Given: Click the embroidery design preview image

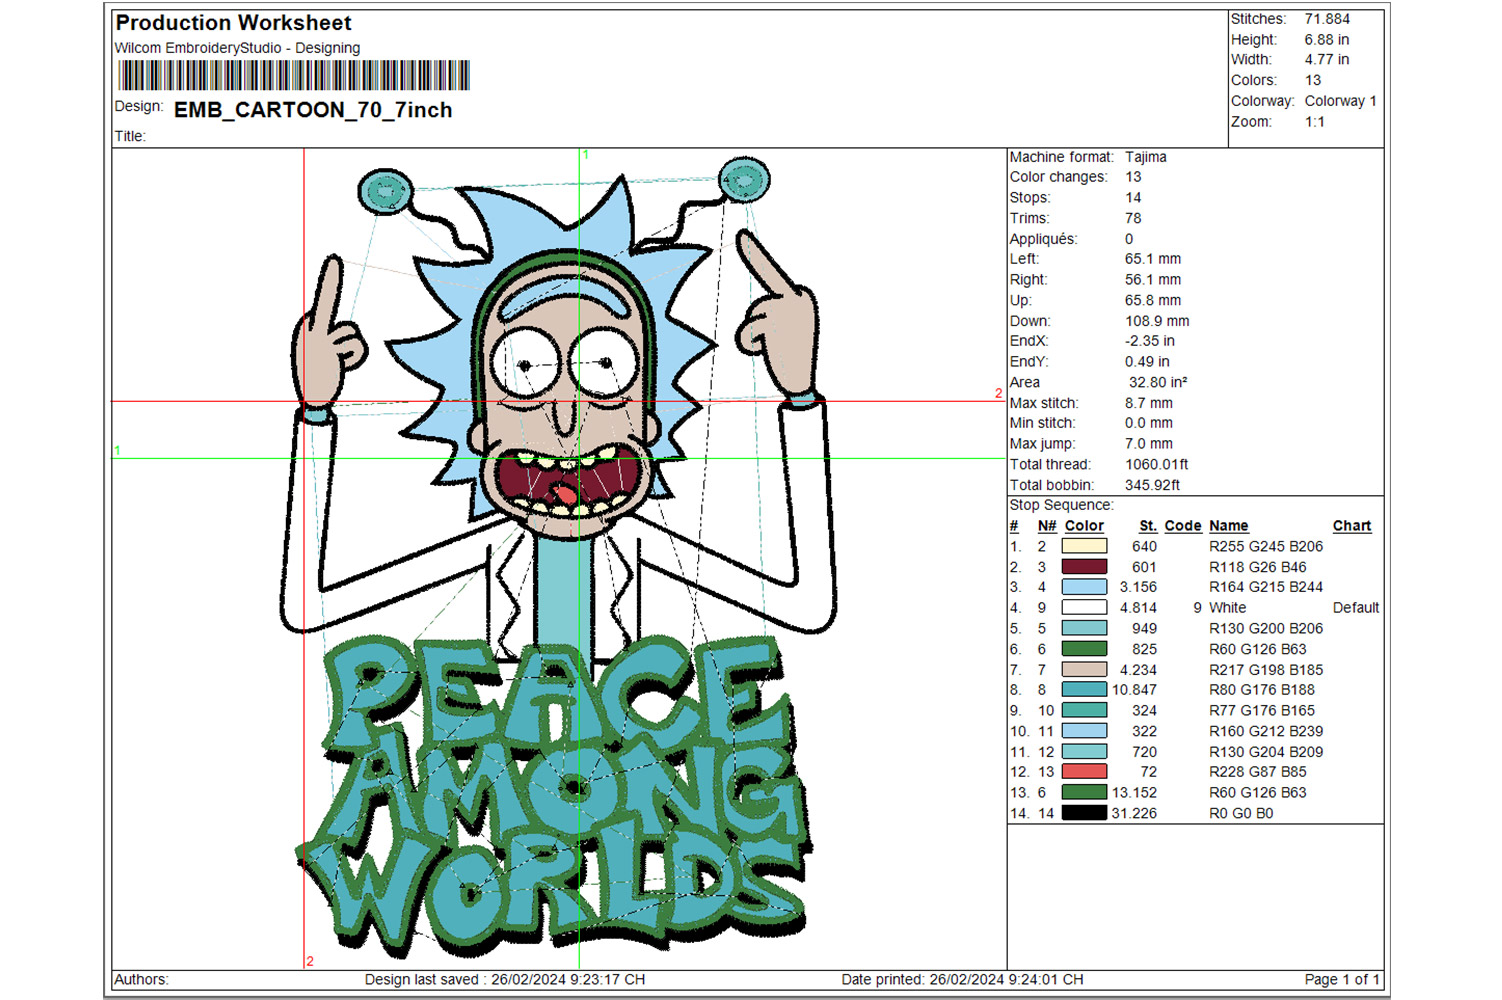Looking at the screenshot, I should pos(559,558).
